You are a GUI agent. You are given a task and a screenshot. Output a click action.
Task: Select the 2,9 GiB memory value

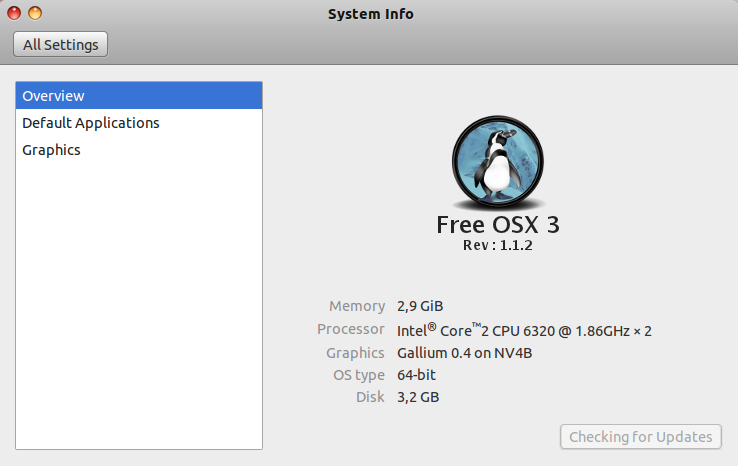tap(420, 306)
